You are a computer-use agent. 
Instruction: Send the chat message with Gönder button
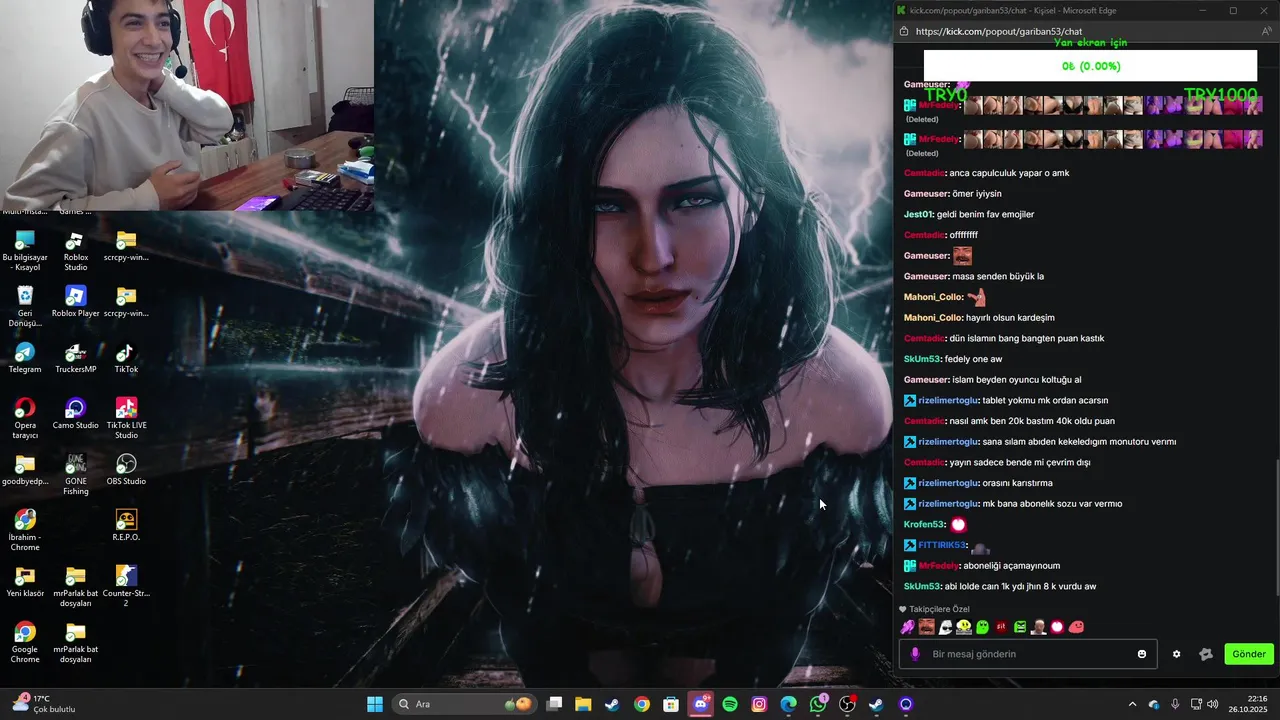click(1249, 654)
